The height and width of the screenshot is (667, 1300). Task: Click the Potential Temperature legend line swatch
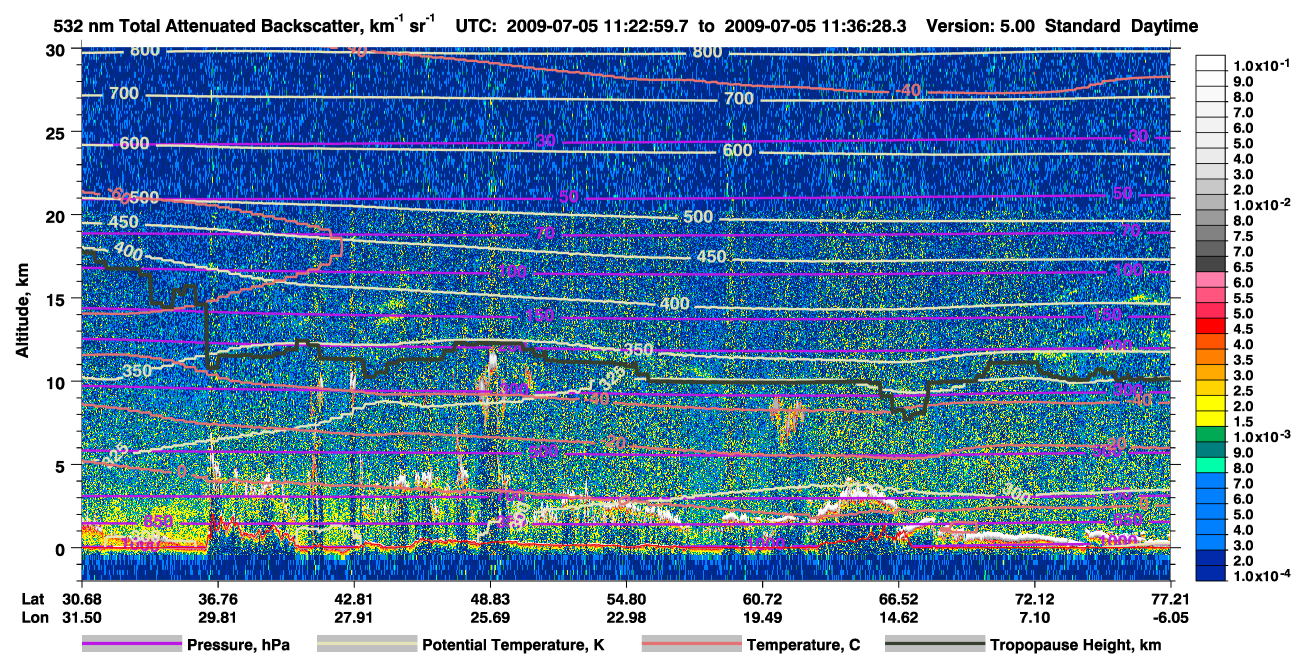coord(367,645)
